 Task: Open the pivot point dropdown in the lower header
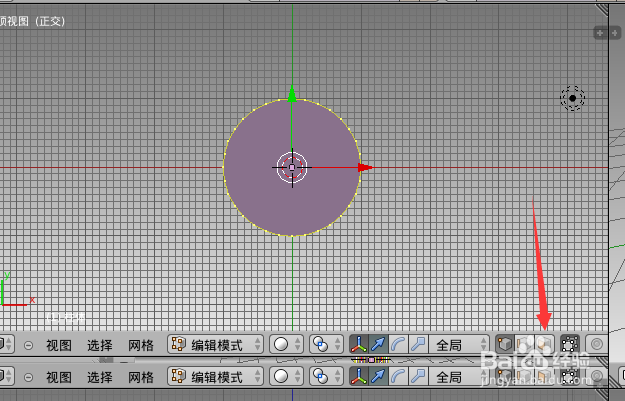tap(326, 376)
